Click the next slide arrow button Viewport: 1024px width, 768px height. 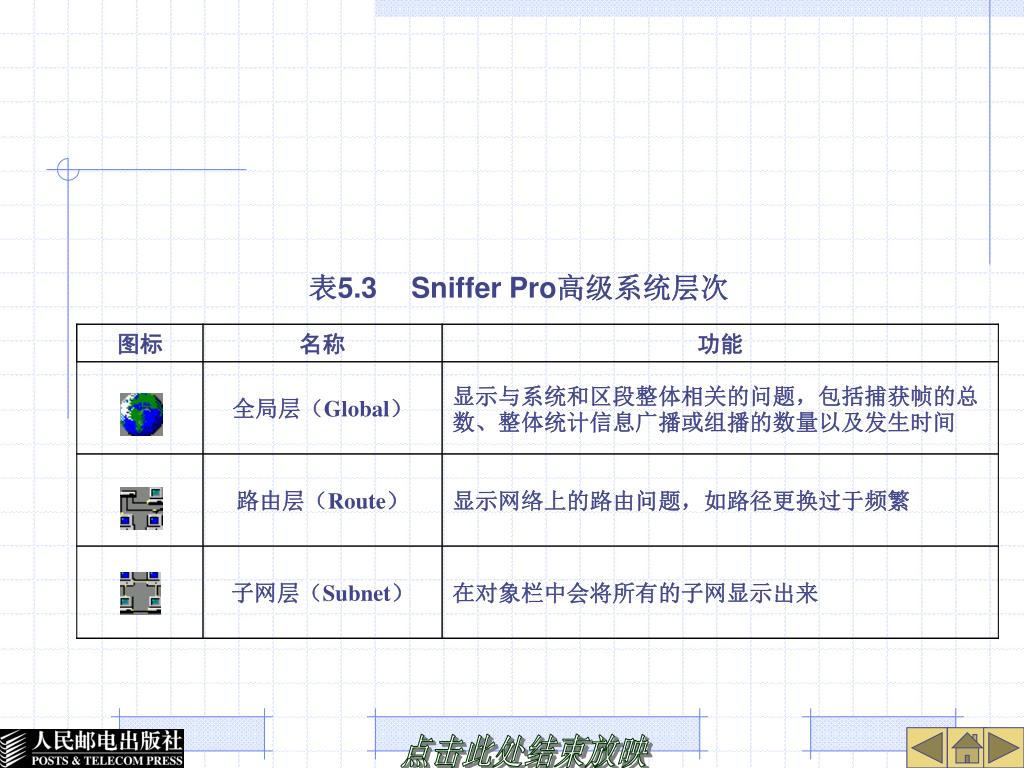point(1004,748)
